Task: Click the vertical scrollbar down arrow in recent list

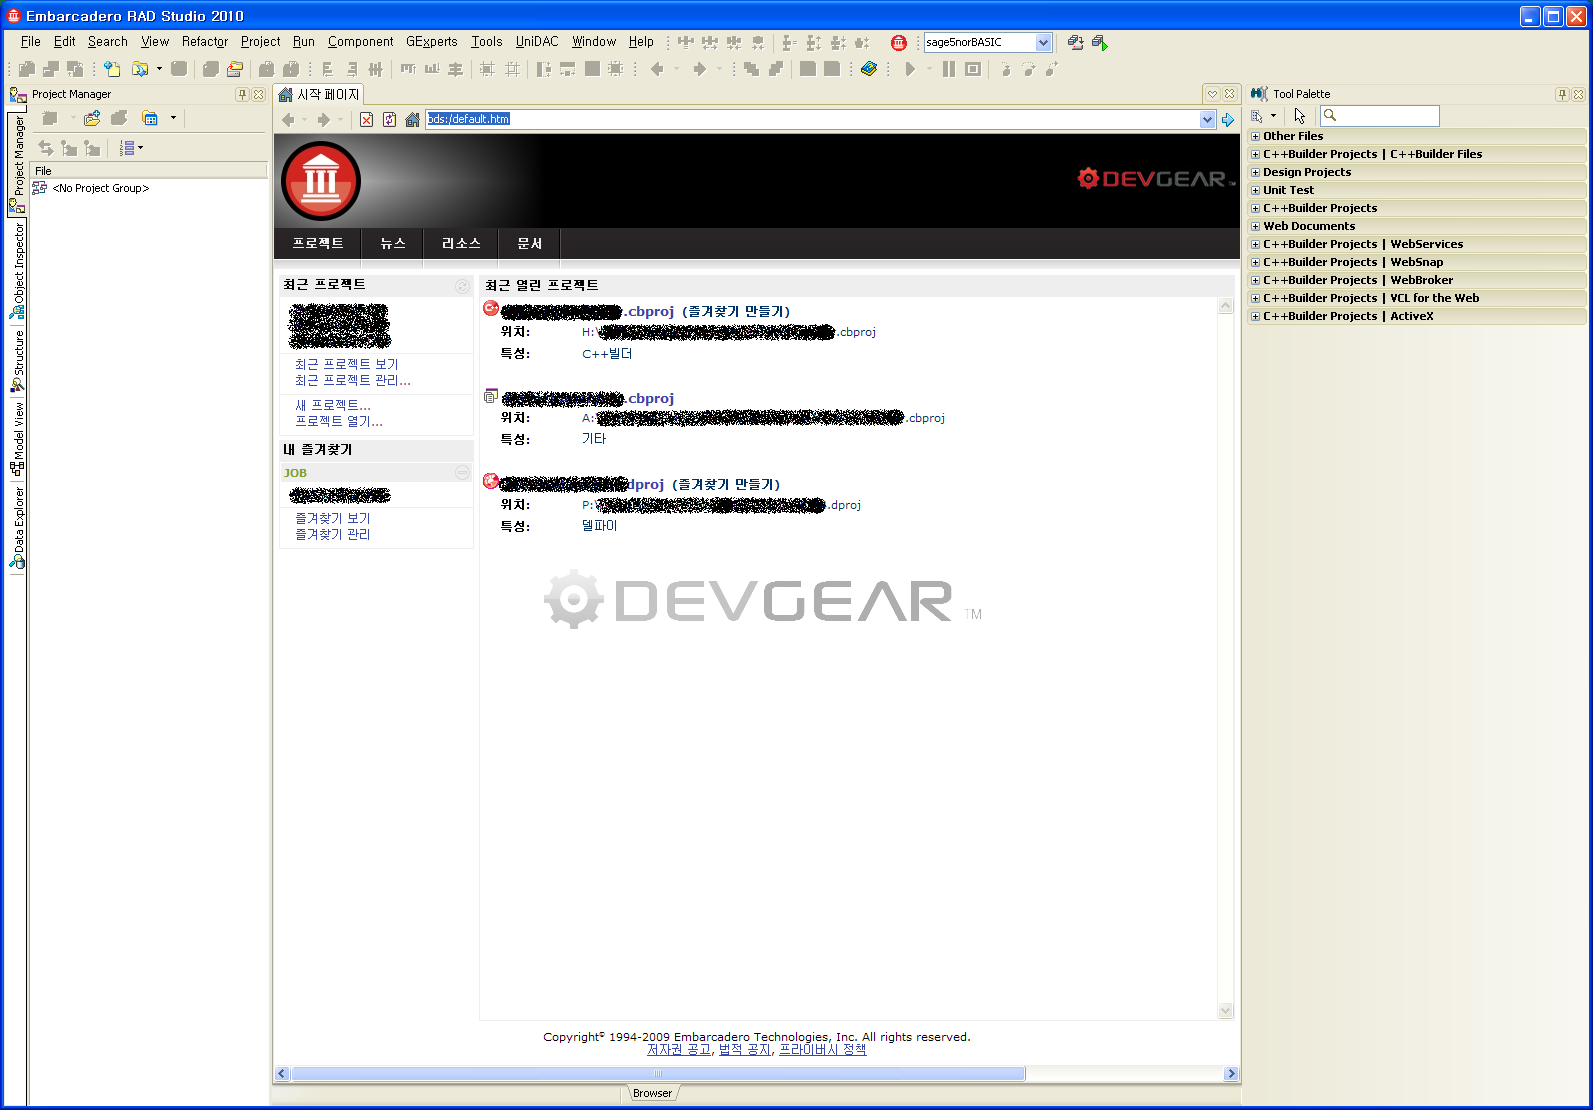Action: pos(1226,1011)
